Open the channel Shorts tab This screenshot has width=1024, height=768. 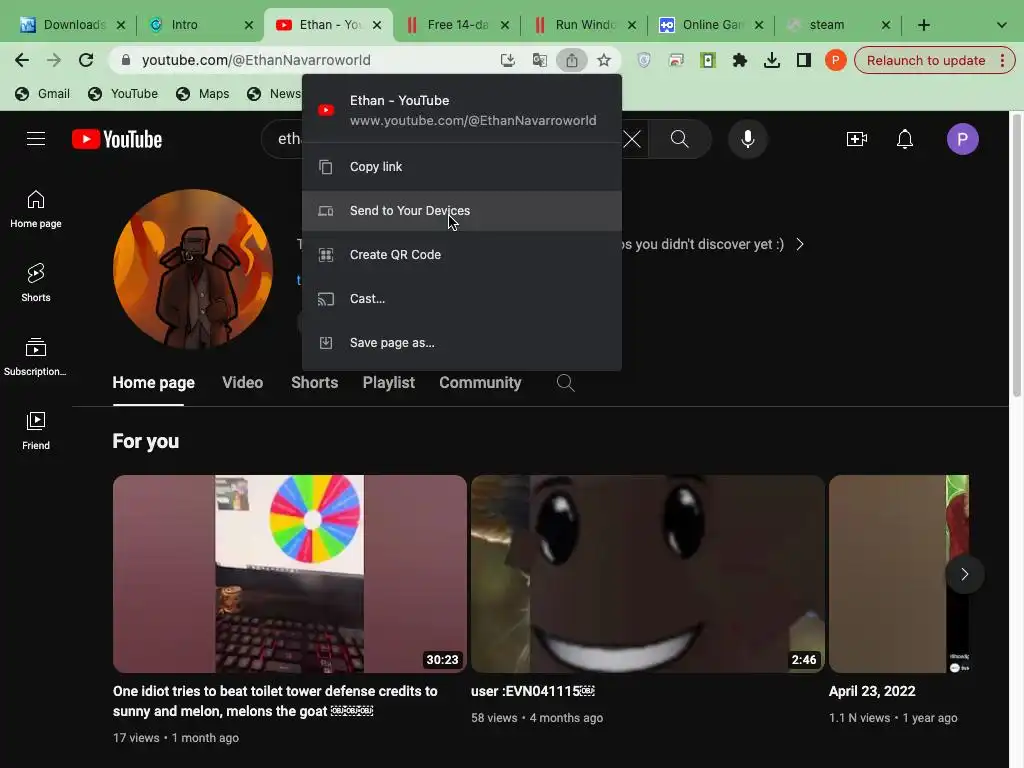(x=314, y=383)
